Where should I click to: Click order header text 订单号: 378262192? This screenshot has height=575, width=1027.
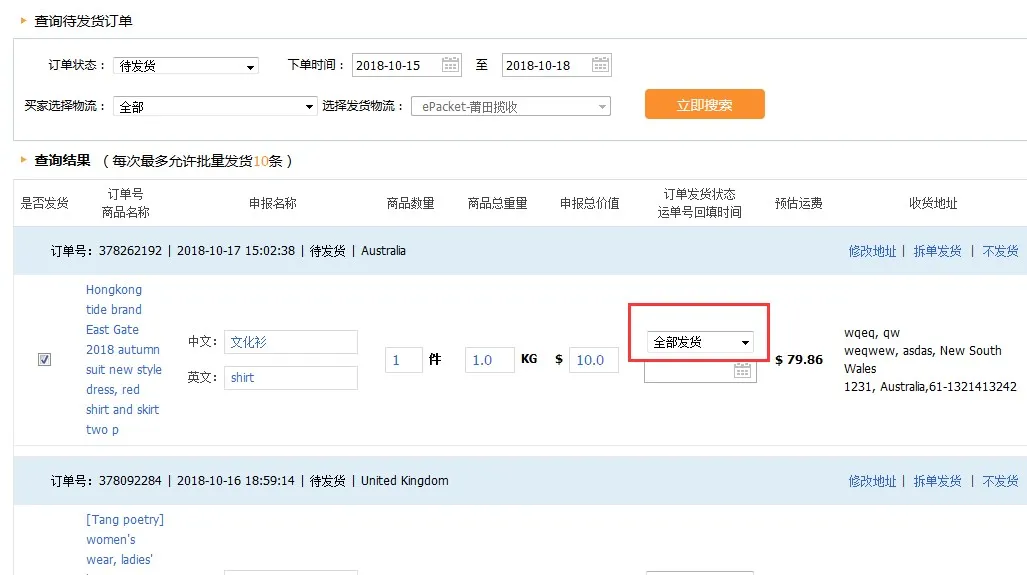[x=106, y=251]
